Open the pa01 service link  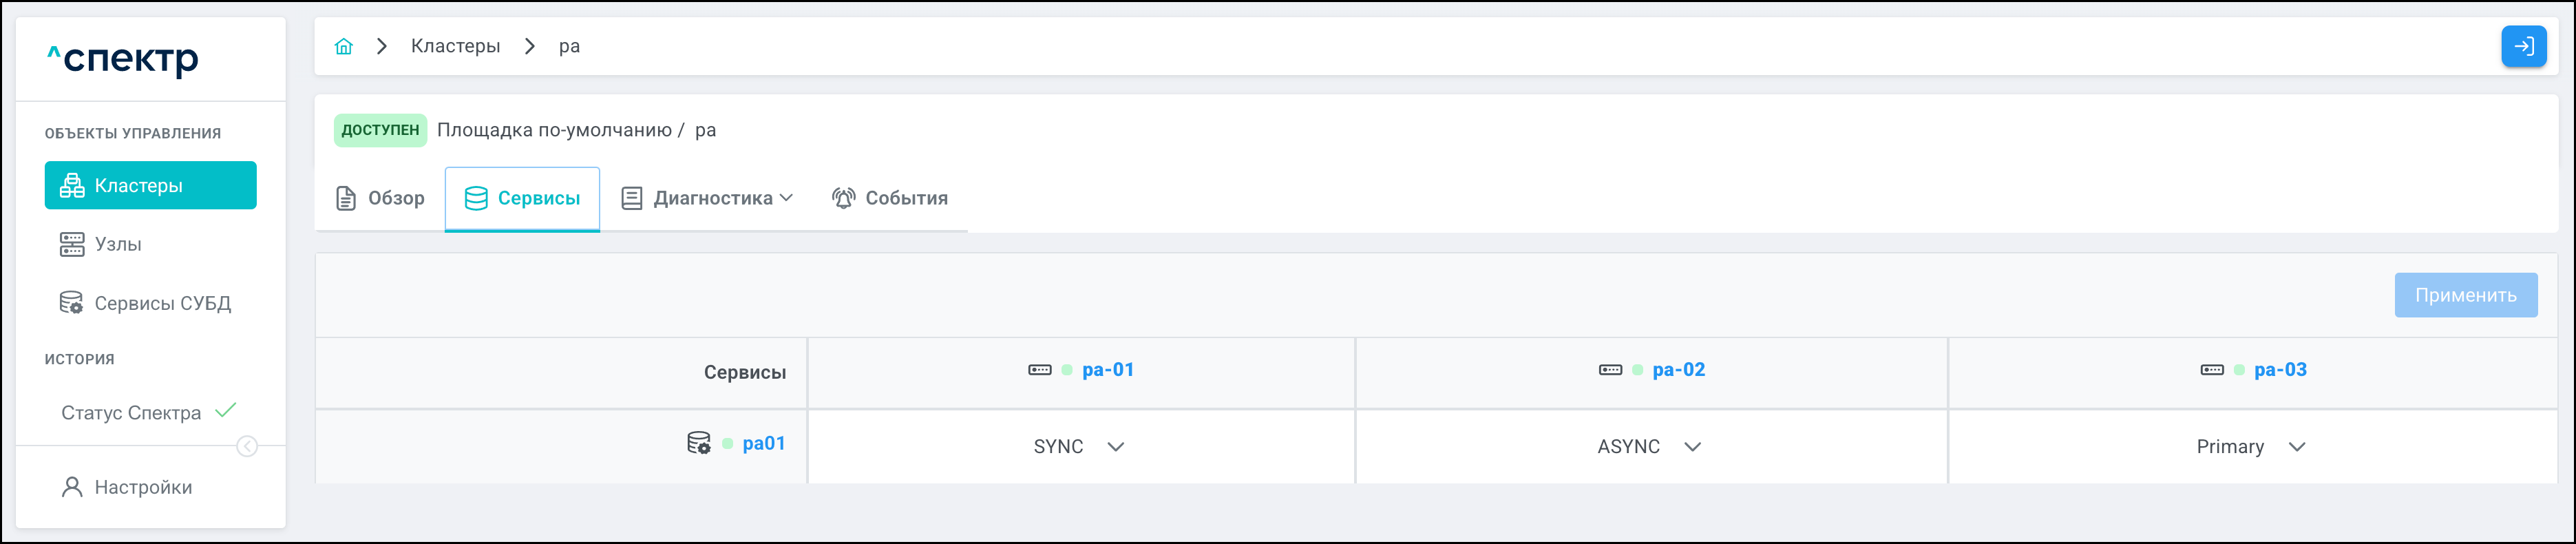coord(763,443)
